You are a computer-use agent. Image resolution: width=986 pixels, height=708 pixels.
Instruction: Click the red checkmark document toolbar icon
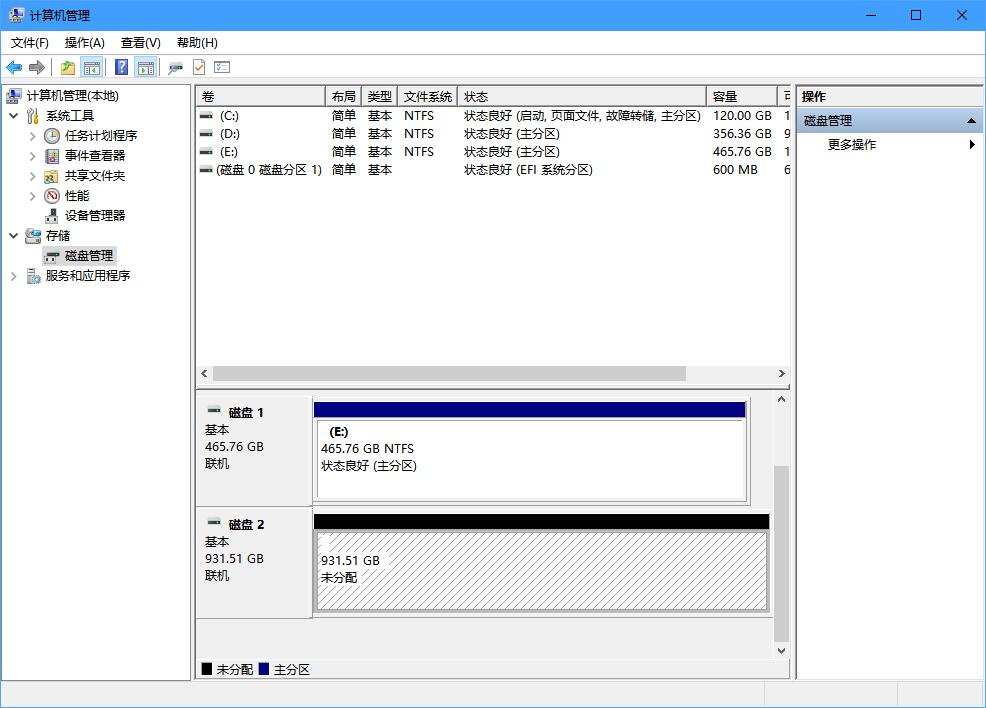click(200, 67)
